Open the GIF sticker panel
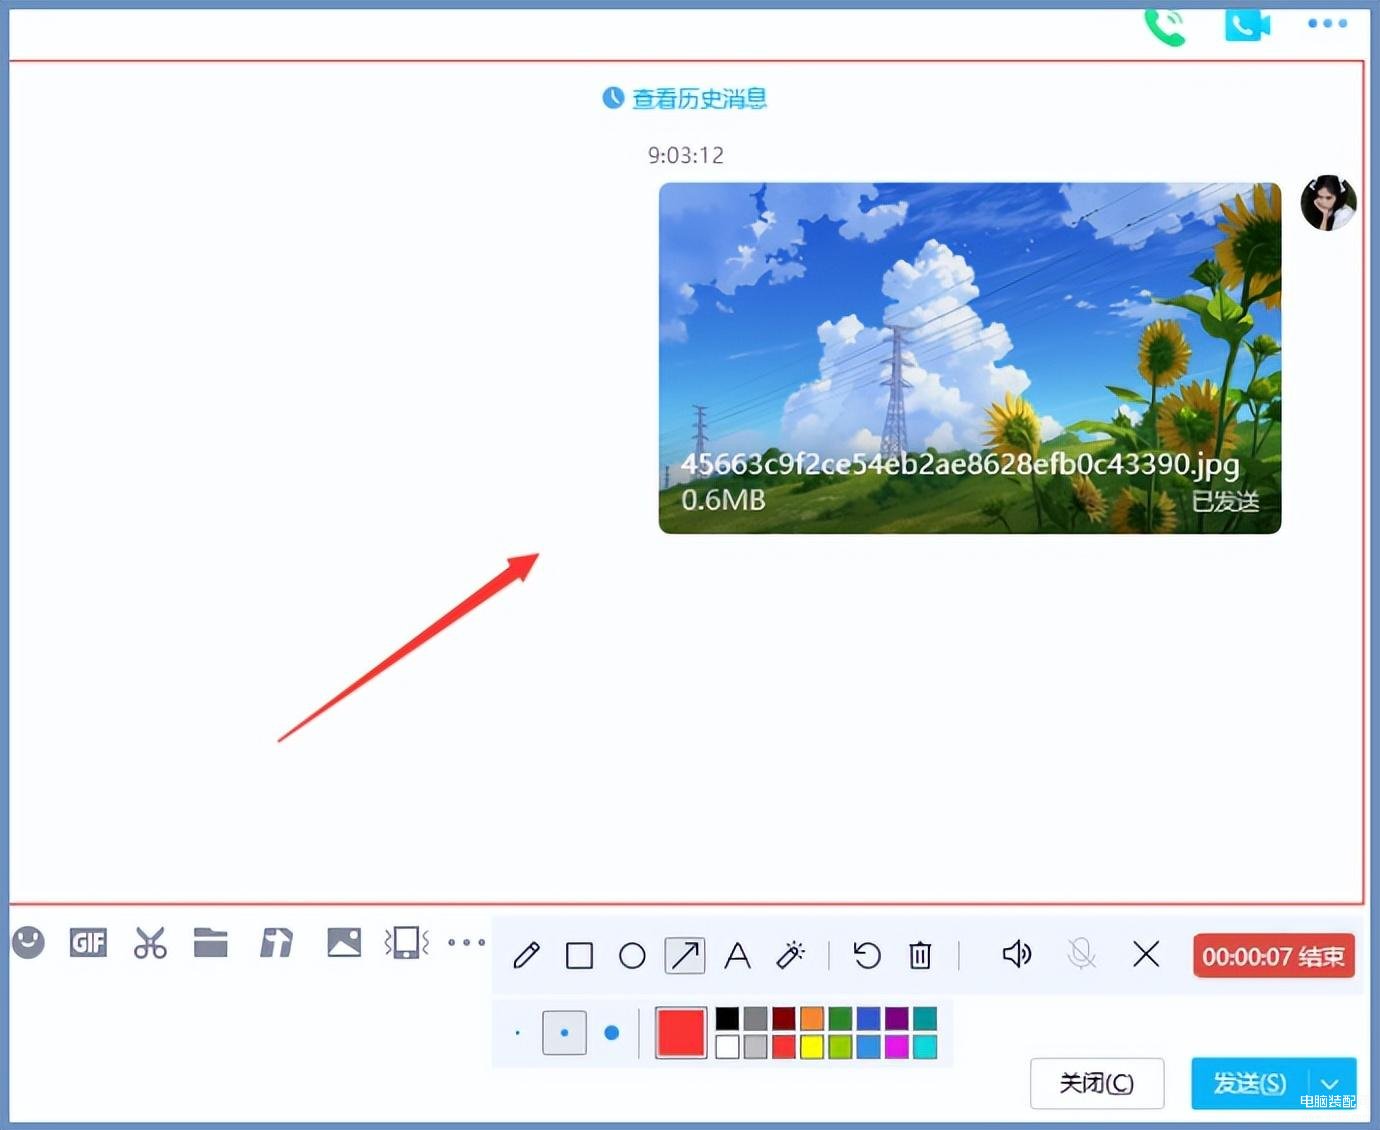1380x1130 pixels. coord(88,942)
